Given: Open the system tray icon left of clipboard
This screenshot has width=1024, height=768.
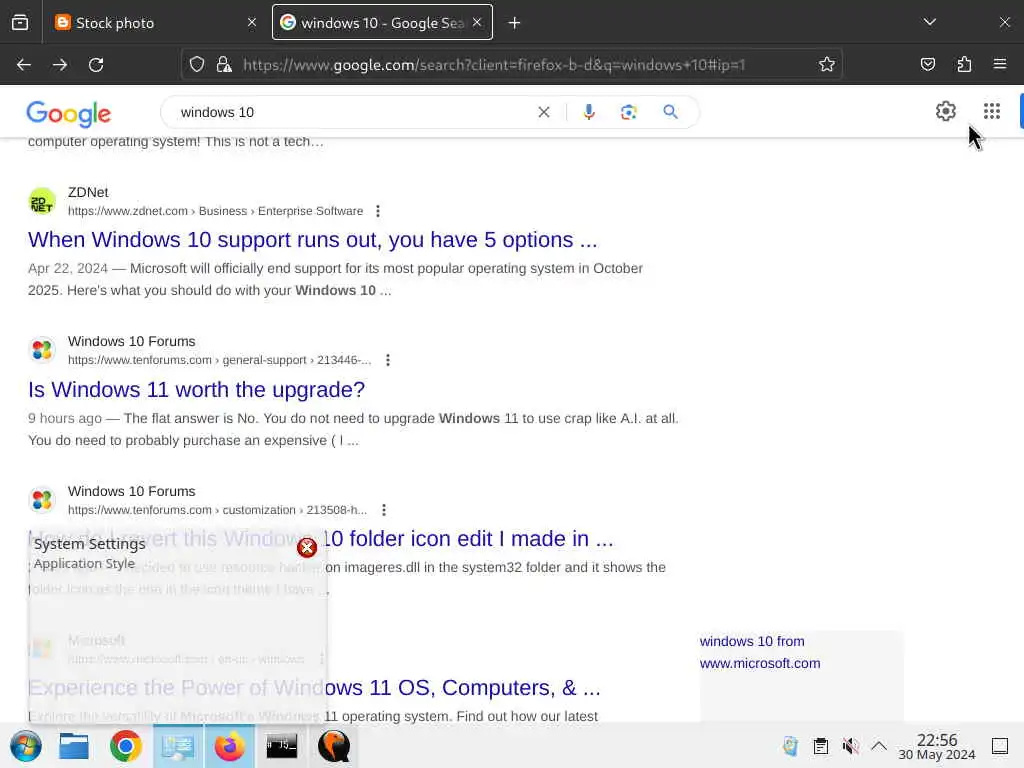Looking at the screenshot, I should point(790,746).
